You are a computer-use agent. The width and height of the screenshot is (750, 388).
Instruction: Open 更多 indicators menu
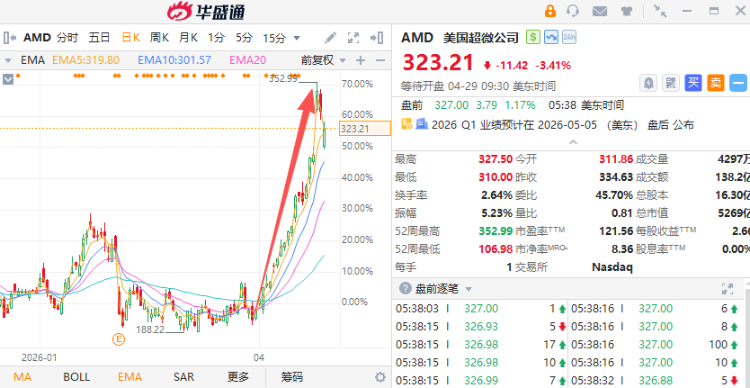coord(238,377)
